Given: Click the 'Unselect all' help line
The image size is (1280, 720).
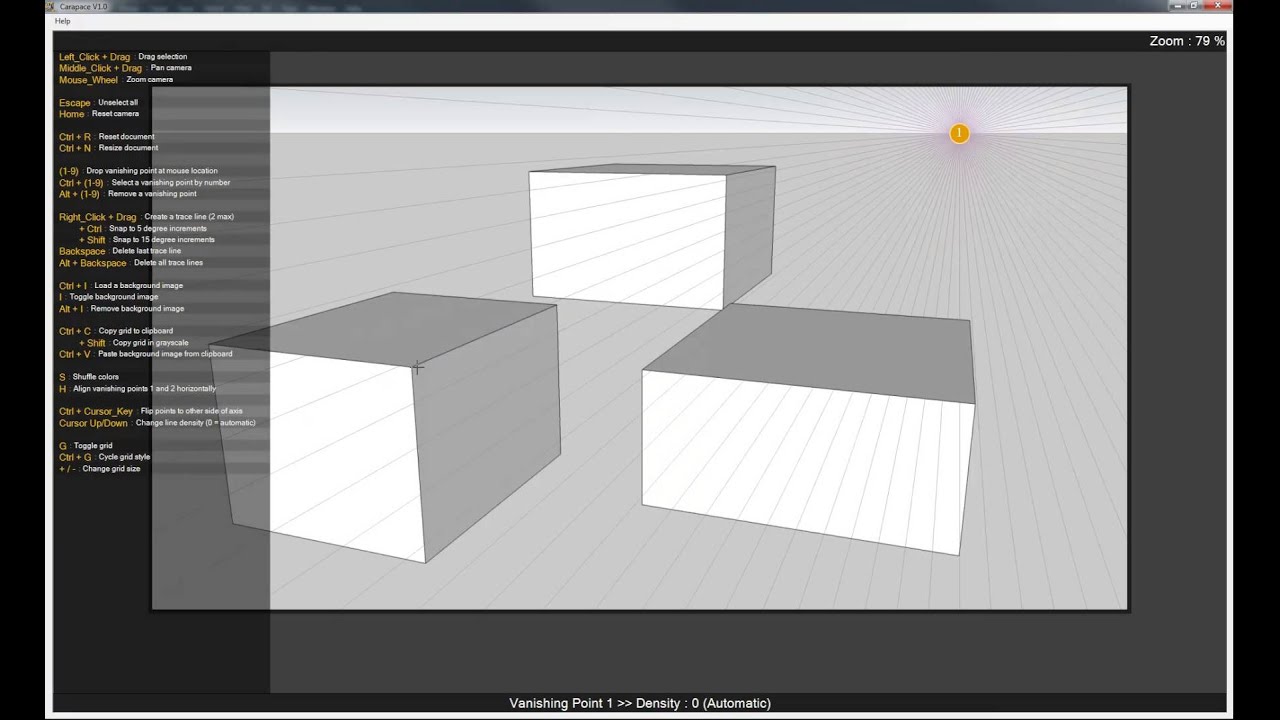Looking at the screenshot, I should 118,103.
